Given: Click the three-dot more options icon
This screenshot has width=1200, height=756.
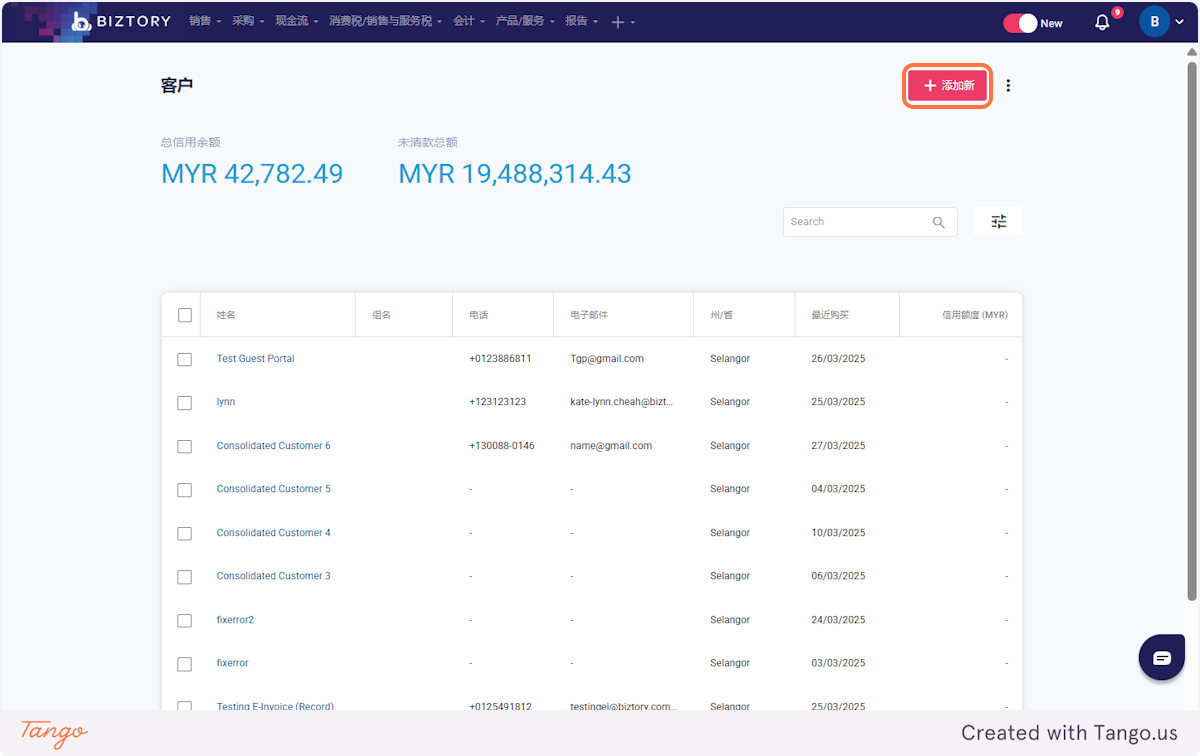Looking at the screenshot, I should 1008,86.
